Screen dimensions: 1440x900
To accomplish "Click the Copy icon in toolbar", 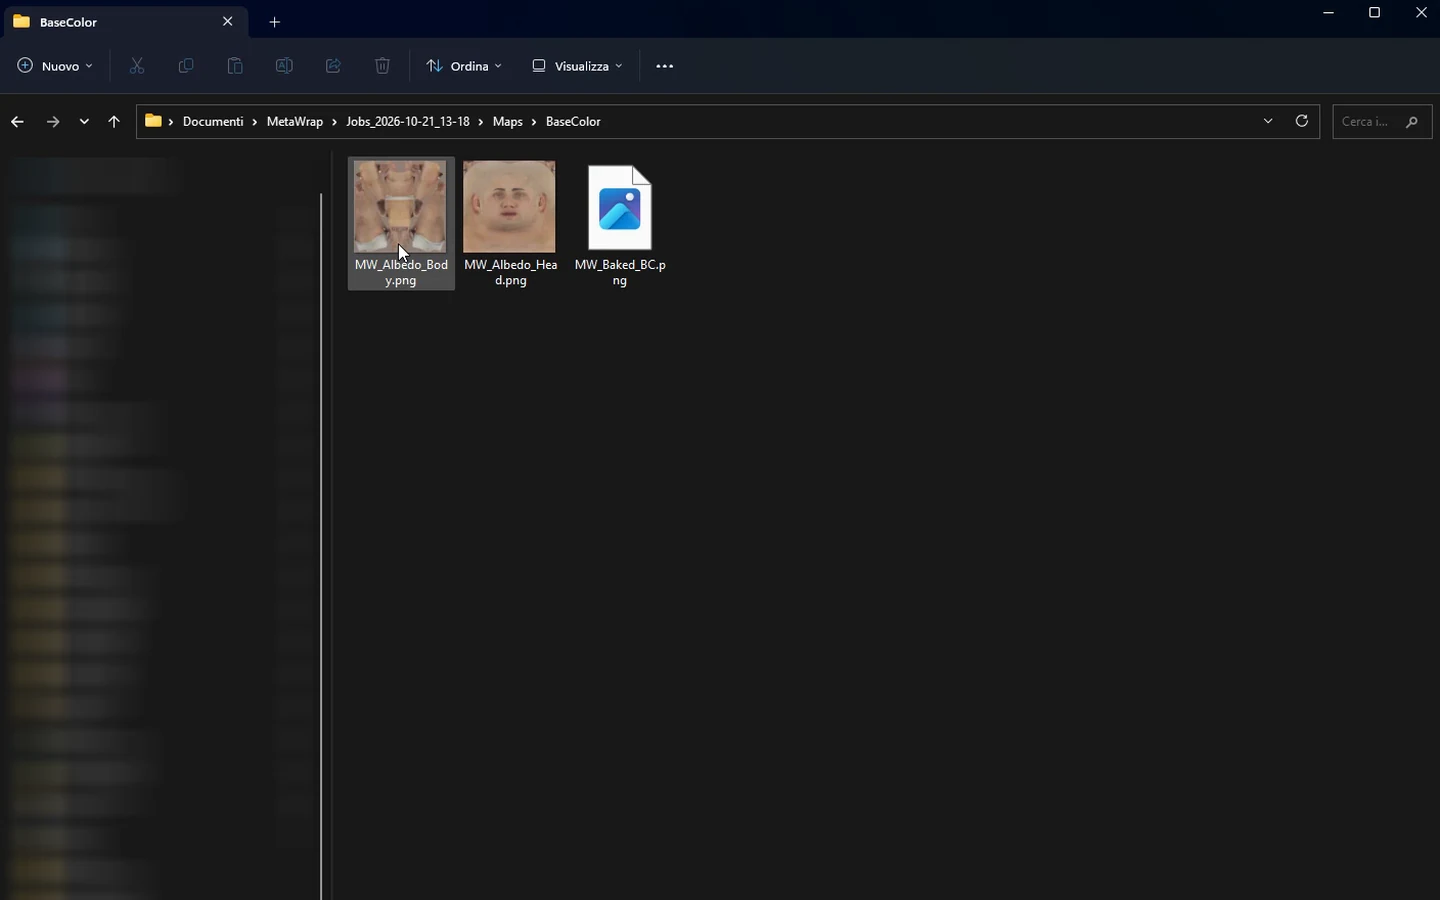I will pos(186,66).
